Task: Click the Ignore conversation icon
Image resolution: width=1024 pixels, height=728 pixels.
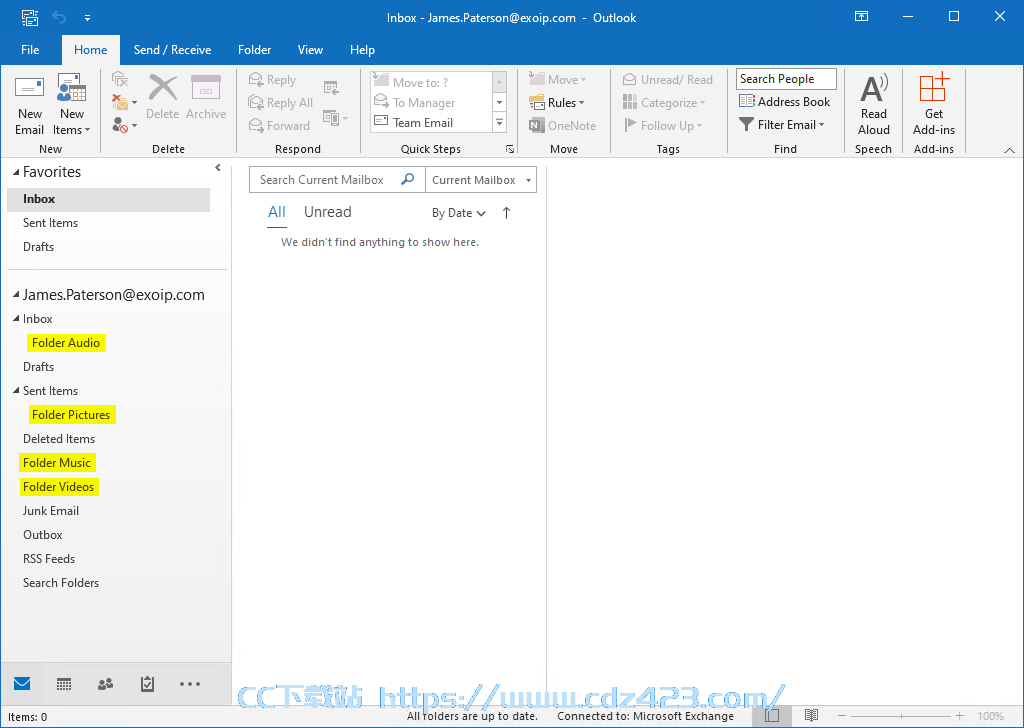Action: pyautogui.click(x=120, y=80)
